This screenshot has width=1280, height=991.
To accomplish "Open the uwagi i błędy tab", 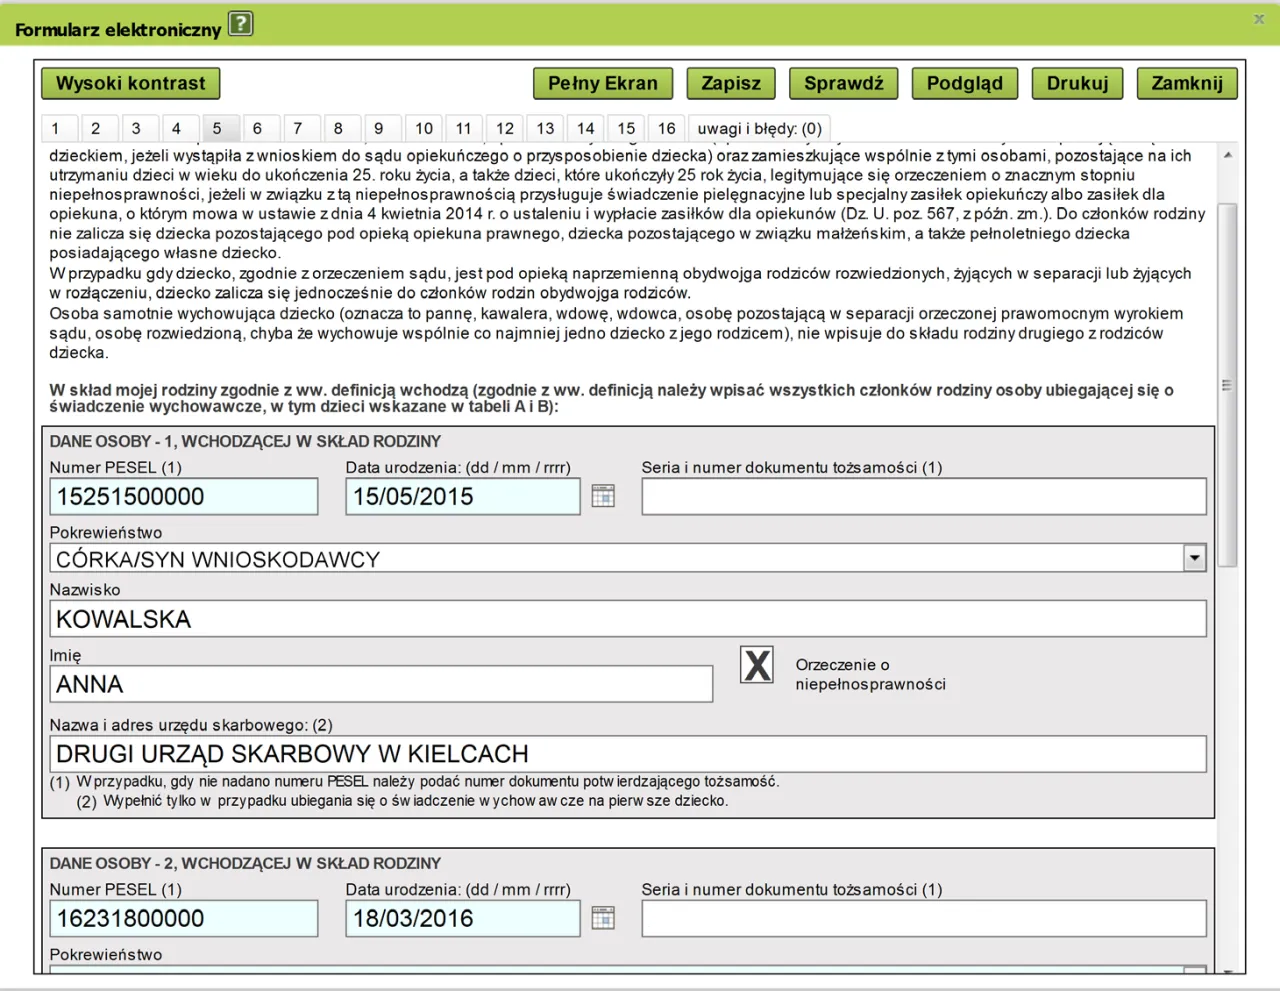I will tap(759, 128).
